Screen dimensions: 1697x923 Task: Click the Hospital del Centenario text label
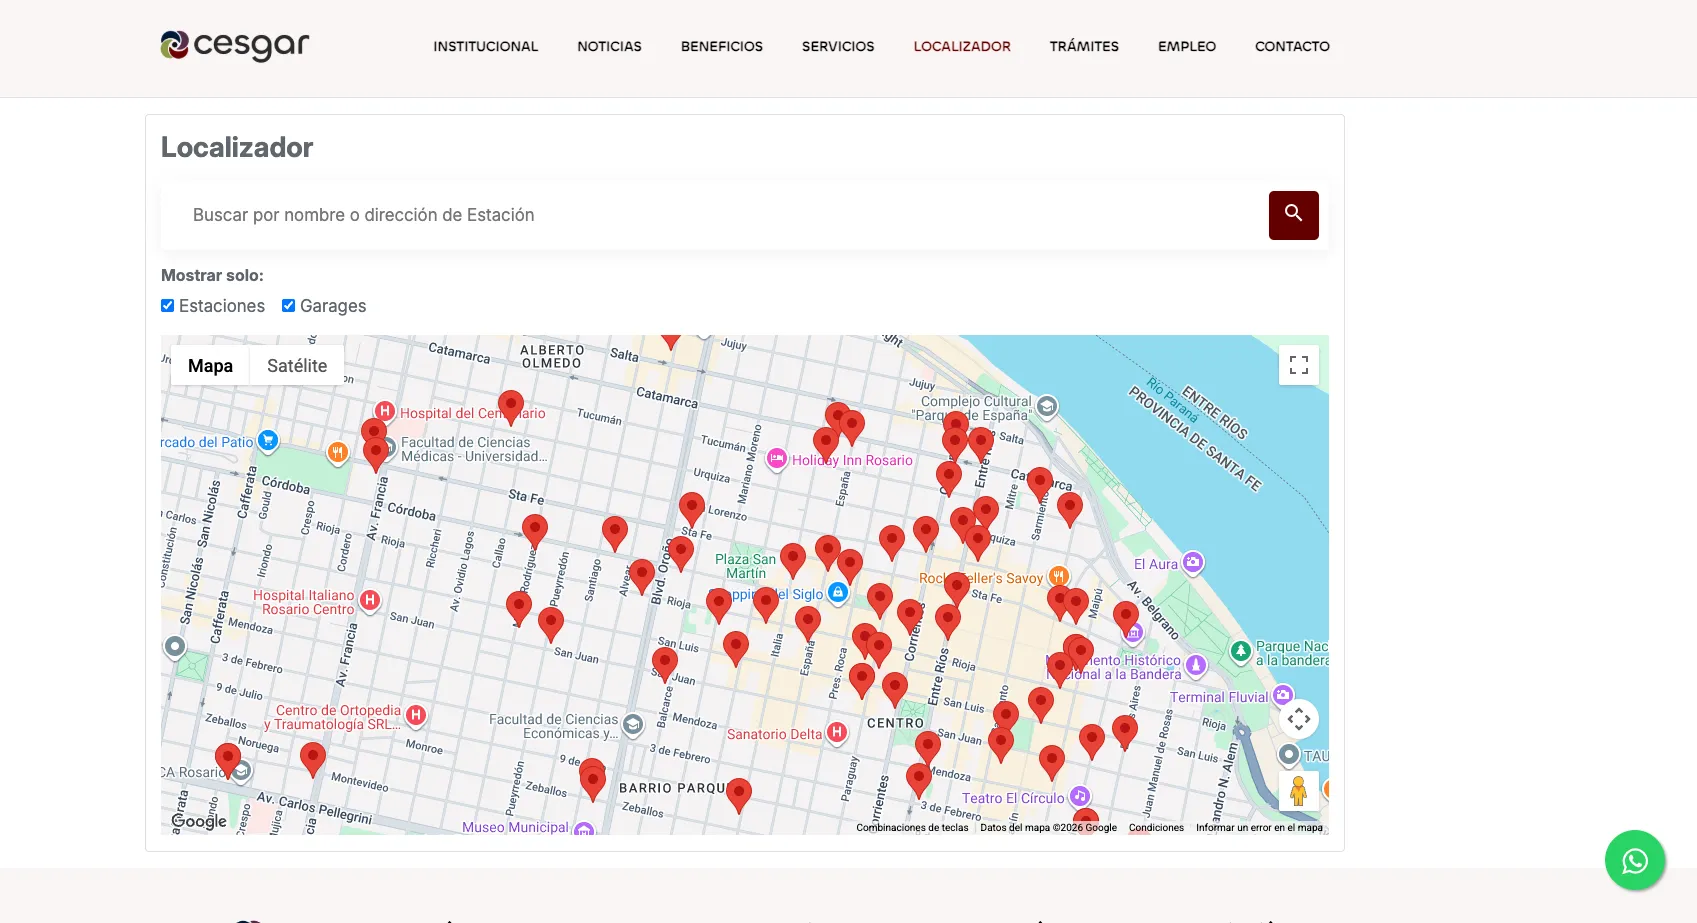point(473,413)
